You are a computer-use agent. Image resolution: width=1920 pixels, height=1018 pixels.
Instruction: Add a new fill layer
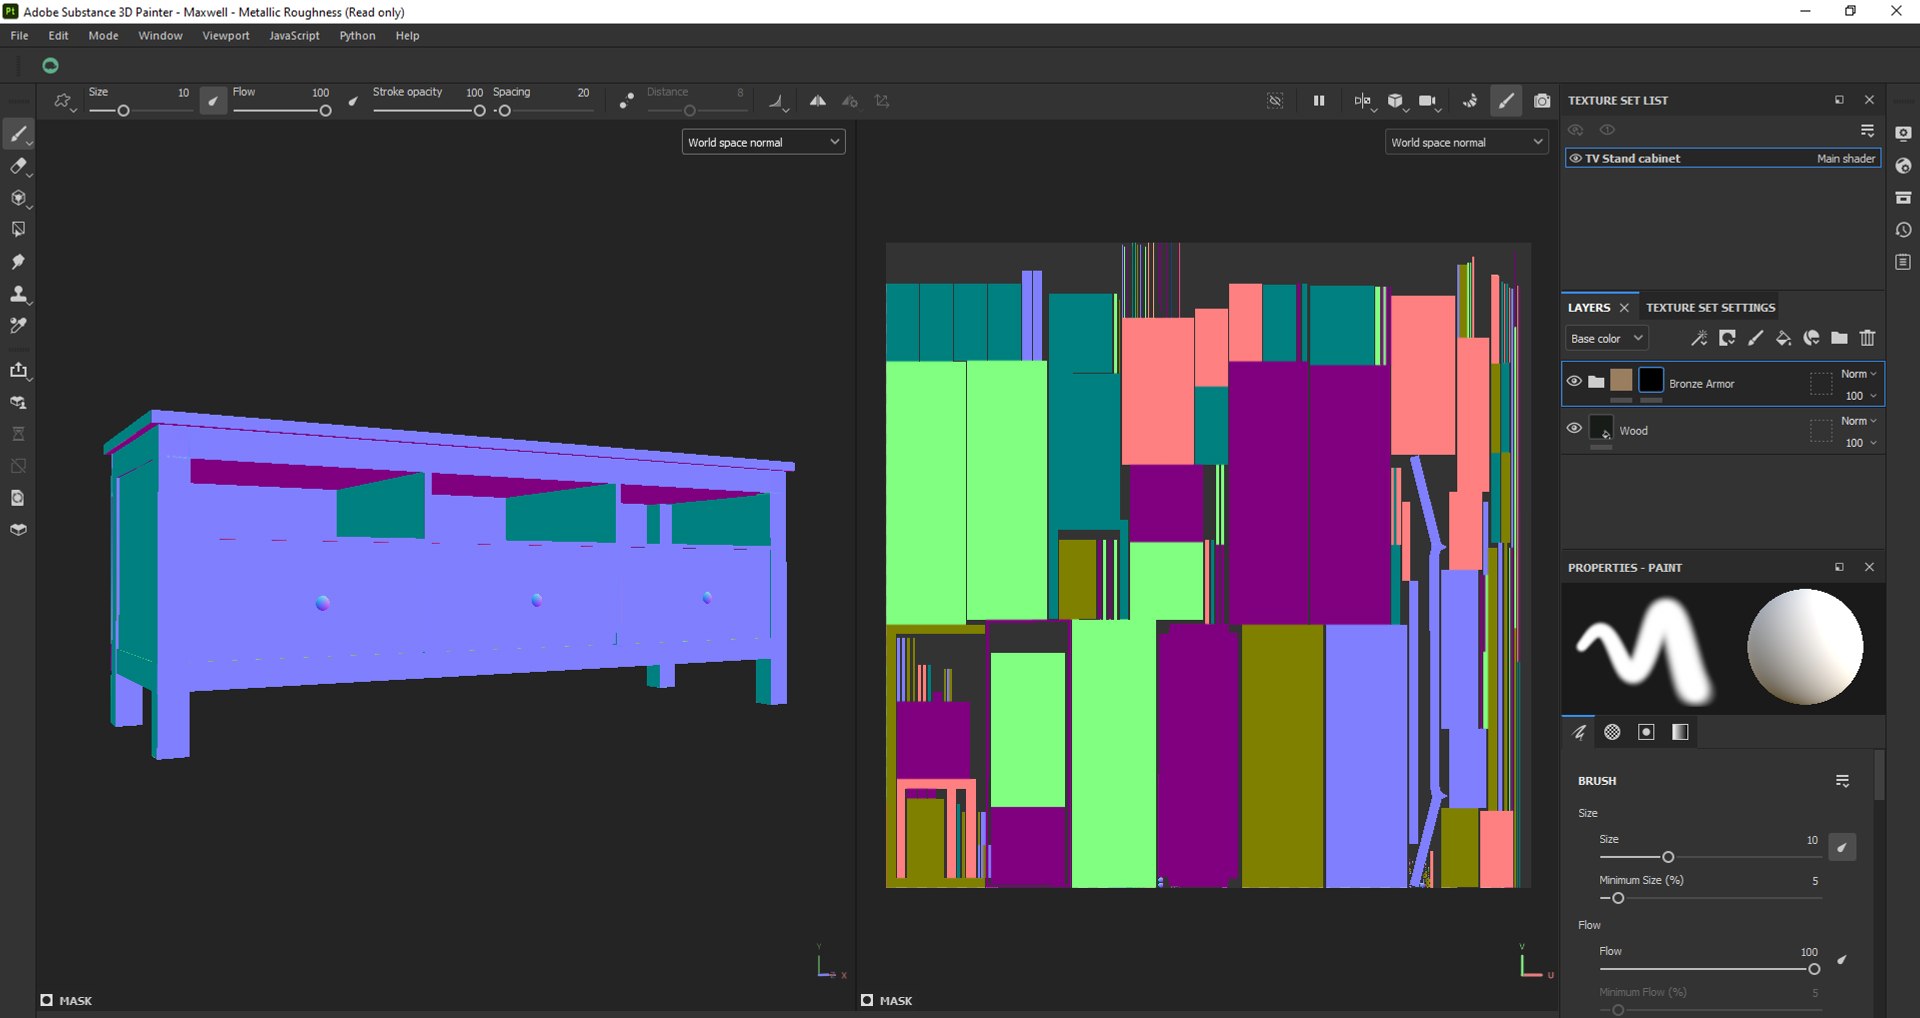[1783, 338]
